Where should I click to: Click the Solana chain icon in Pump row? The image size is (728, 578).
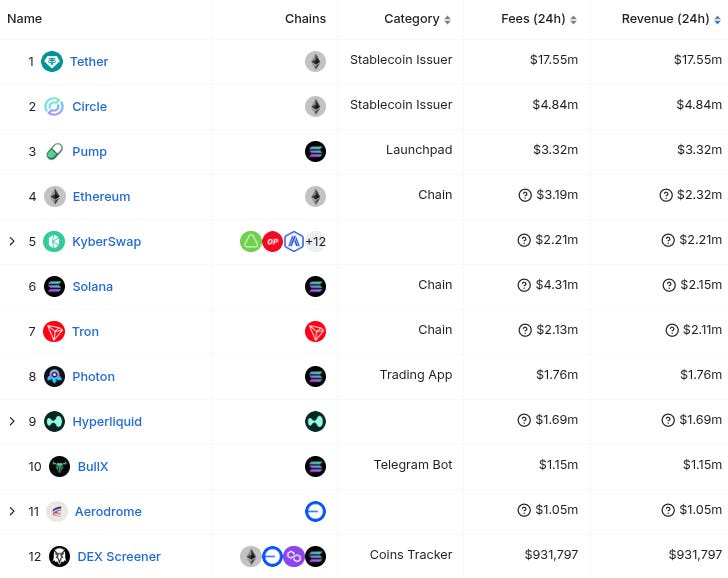point(315,151)
